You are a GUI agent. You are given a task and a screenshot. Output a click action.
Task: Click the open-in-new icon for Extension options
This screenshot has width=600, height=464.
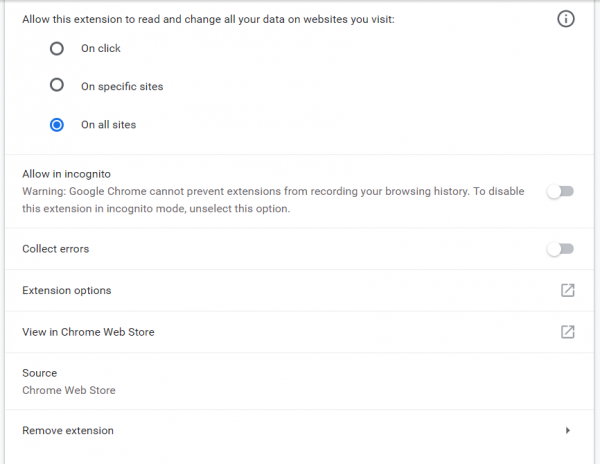pos(567,290)
